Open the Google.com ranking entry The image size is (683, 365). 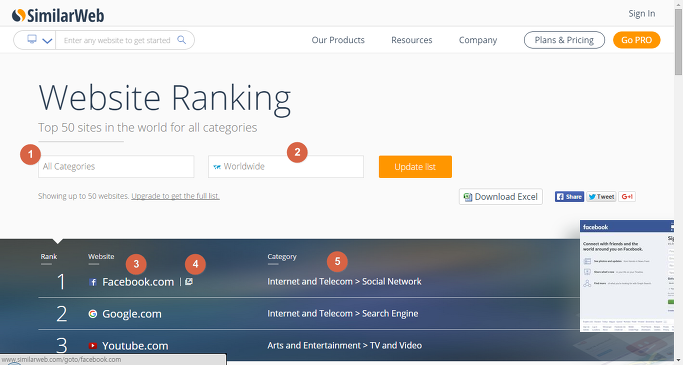pyautogui.click(x=132, y=314)
